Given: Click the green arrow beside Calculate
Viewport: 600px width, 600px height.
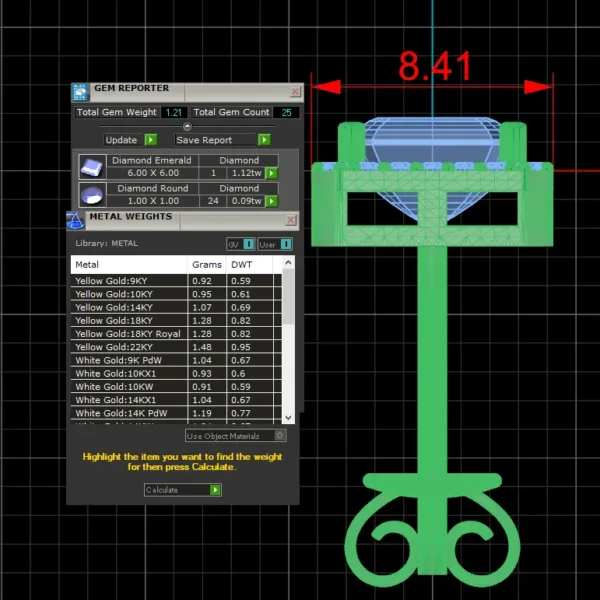Looking at the screenshot, I should point(215,490).
